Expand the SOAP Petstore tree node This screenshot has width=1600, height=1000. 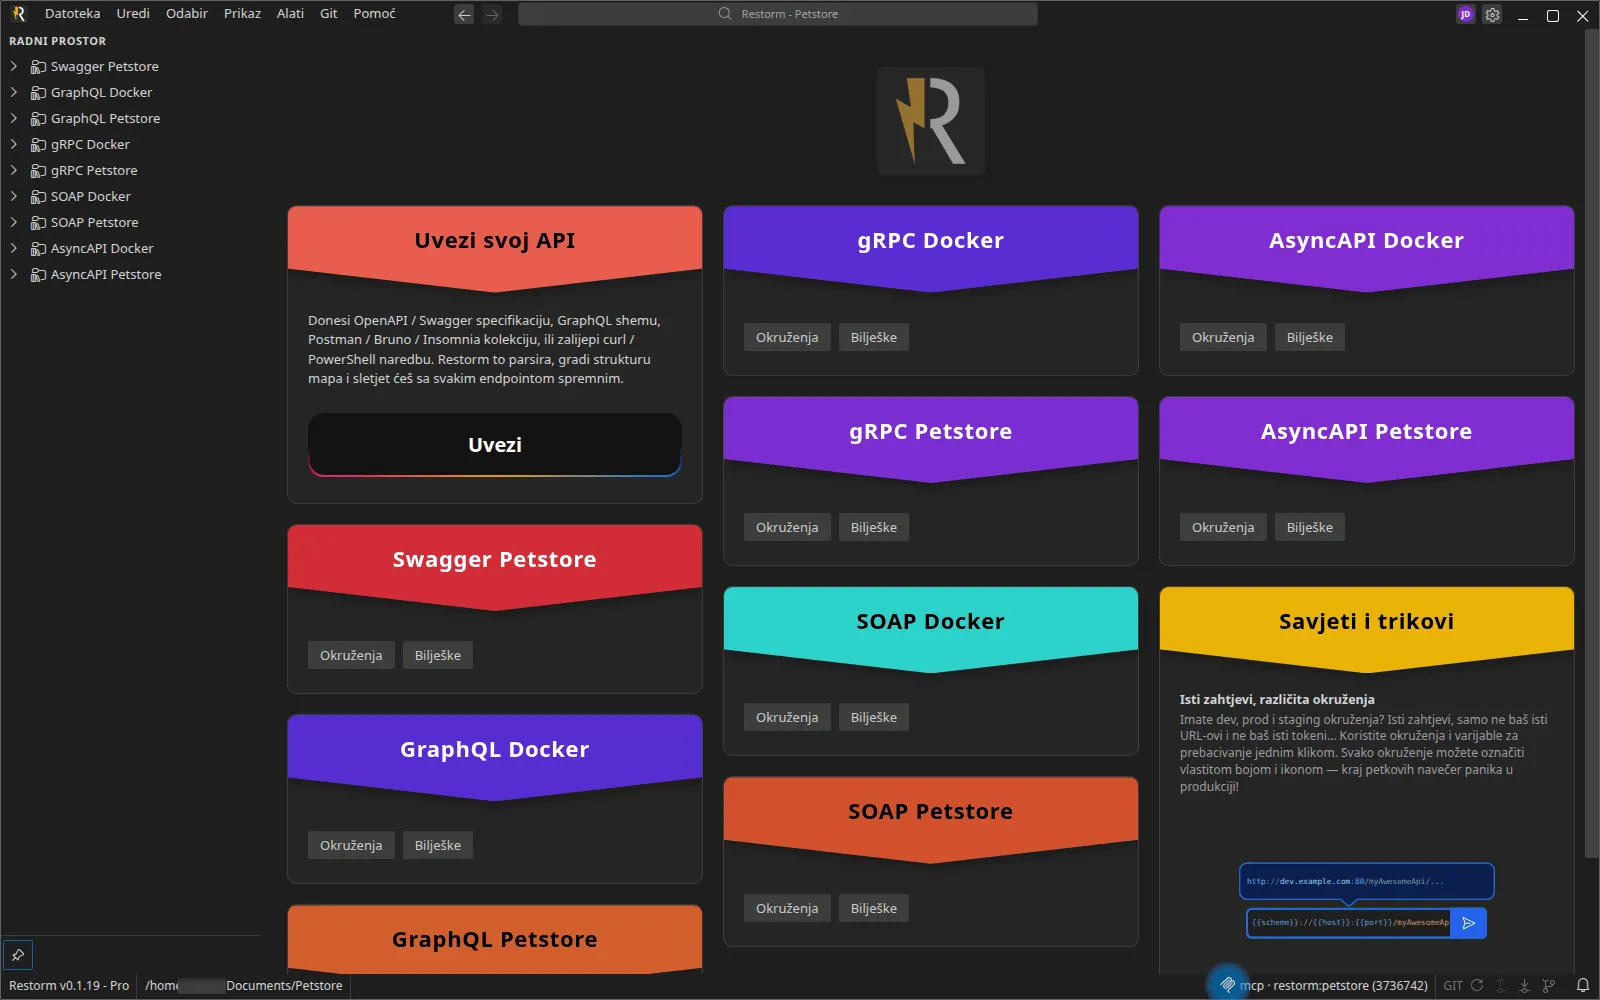(x=14, y=222)
